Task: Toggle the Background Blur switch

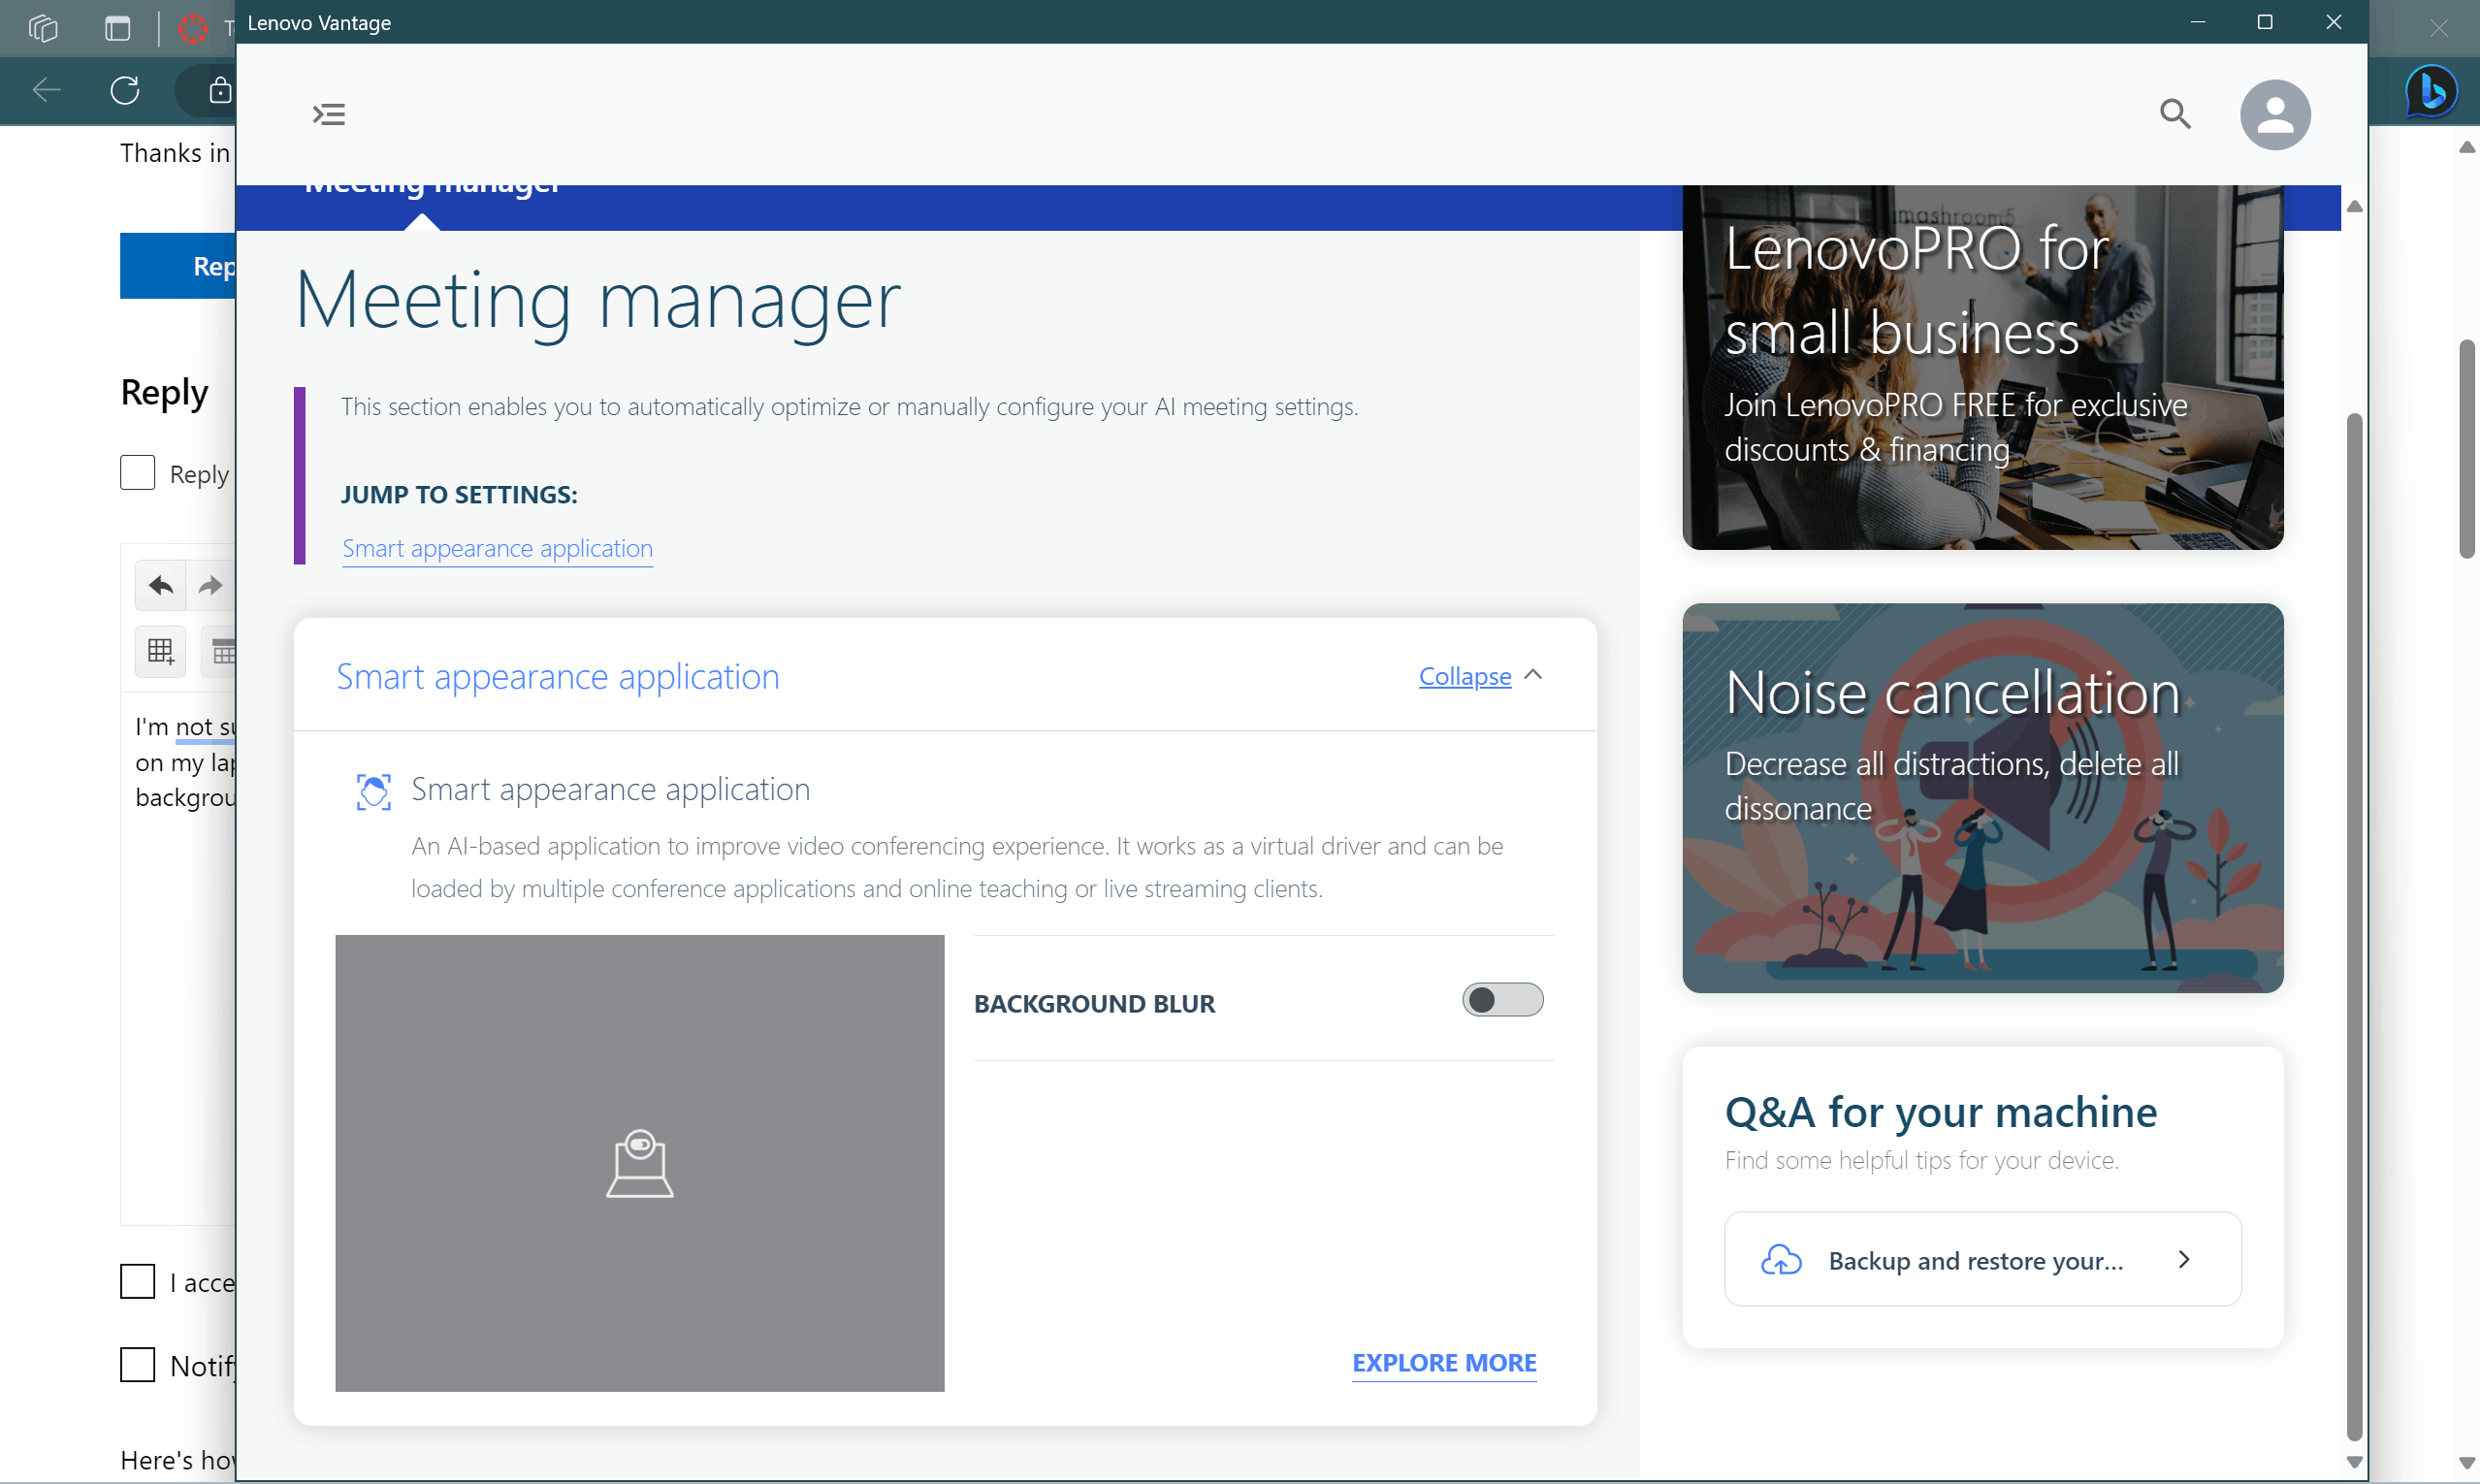Action: click(x=1501, y=1000)
